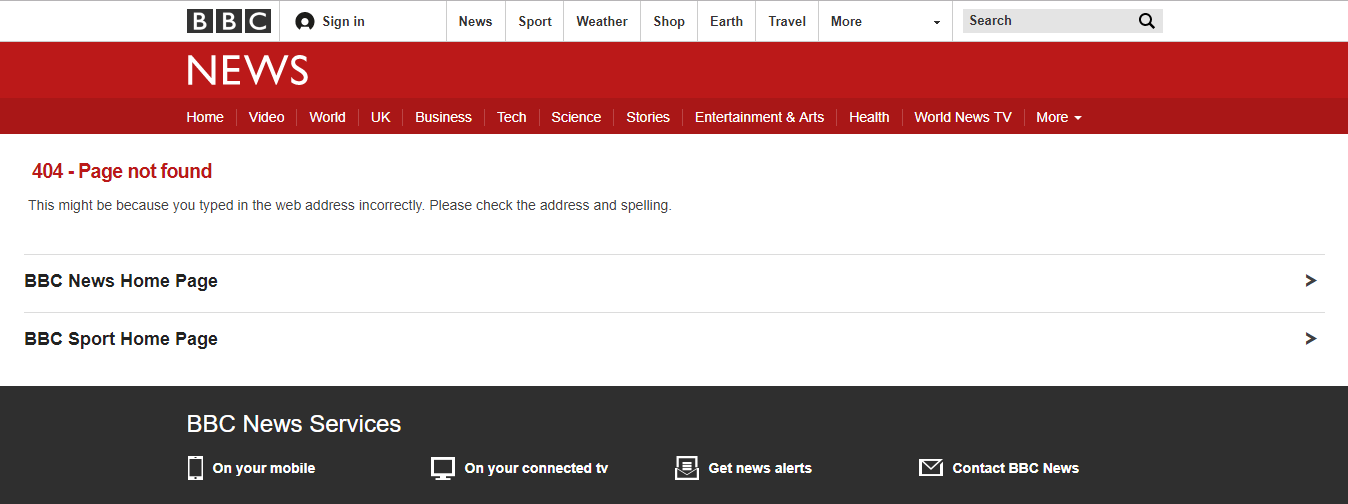Expand the red nav More dropdown
The width and height of the screenshot is (1348, 504).
(x=1059, y=117)
